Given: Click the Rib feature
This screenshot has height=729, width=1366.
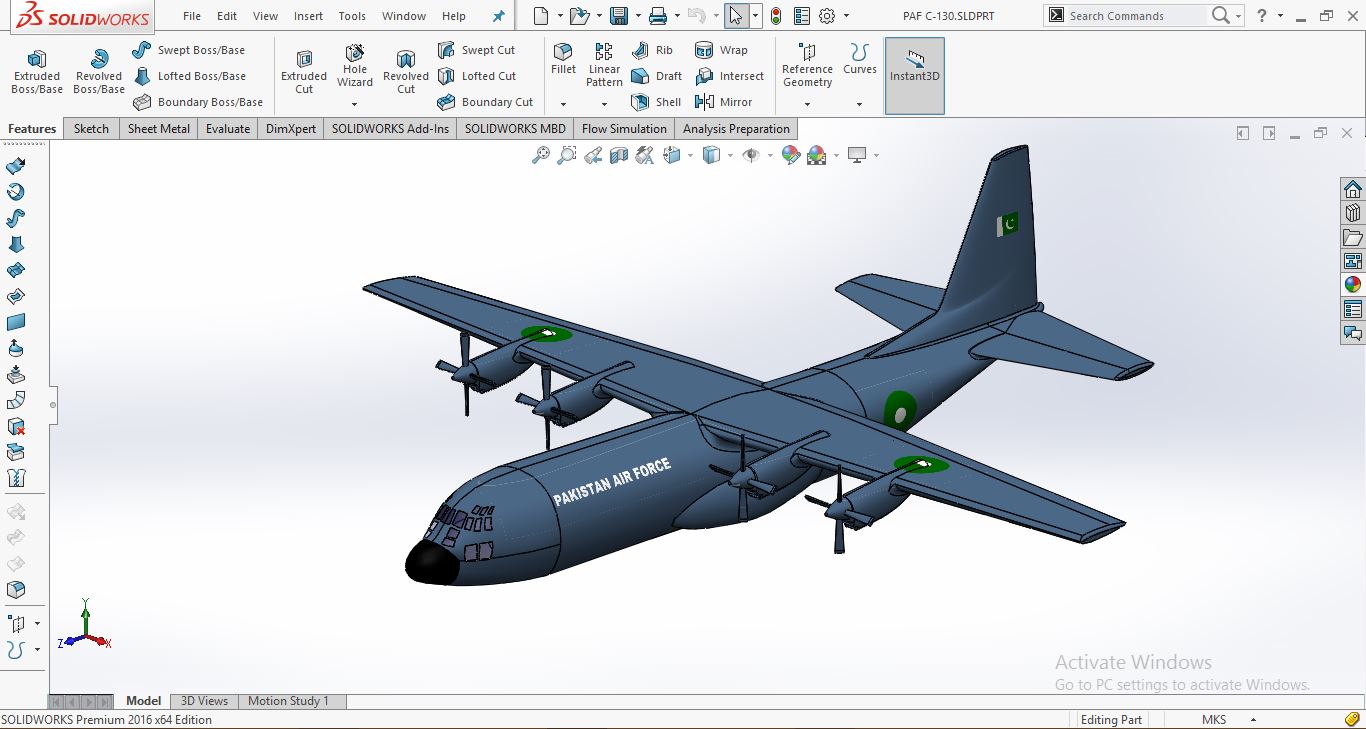Looking at the screenshot, I should (653, 50).
